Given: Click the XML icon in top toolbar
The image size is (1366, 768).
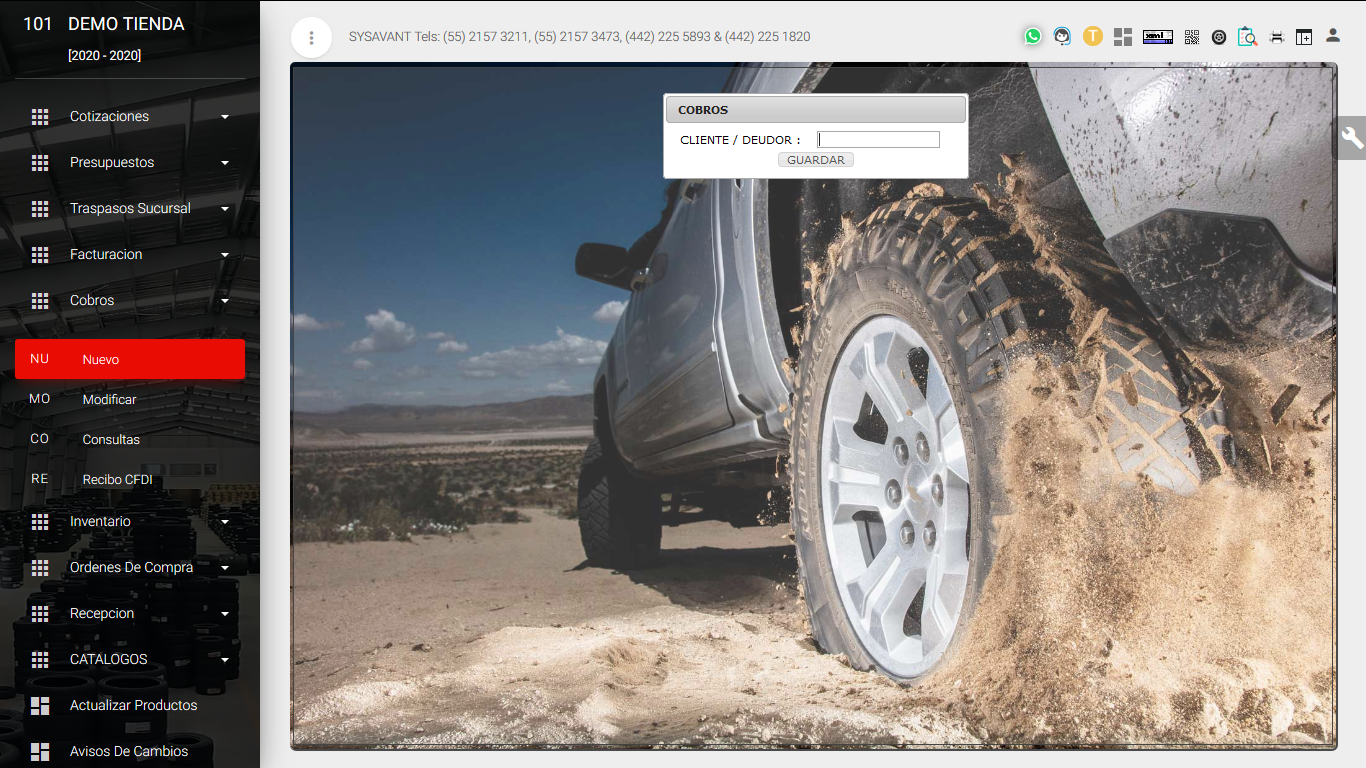Looking at the screenshot, I should [1158, 37].
